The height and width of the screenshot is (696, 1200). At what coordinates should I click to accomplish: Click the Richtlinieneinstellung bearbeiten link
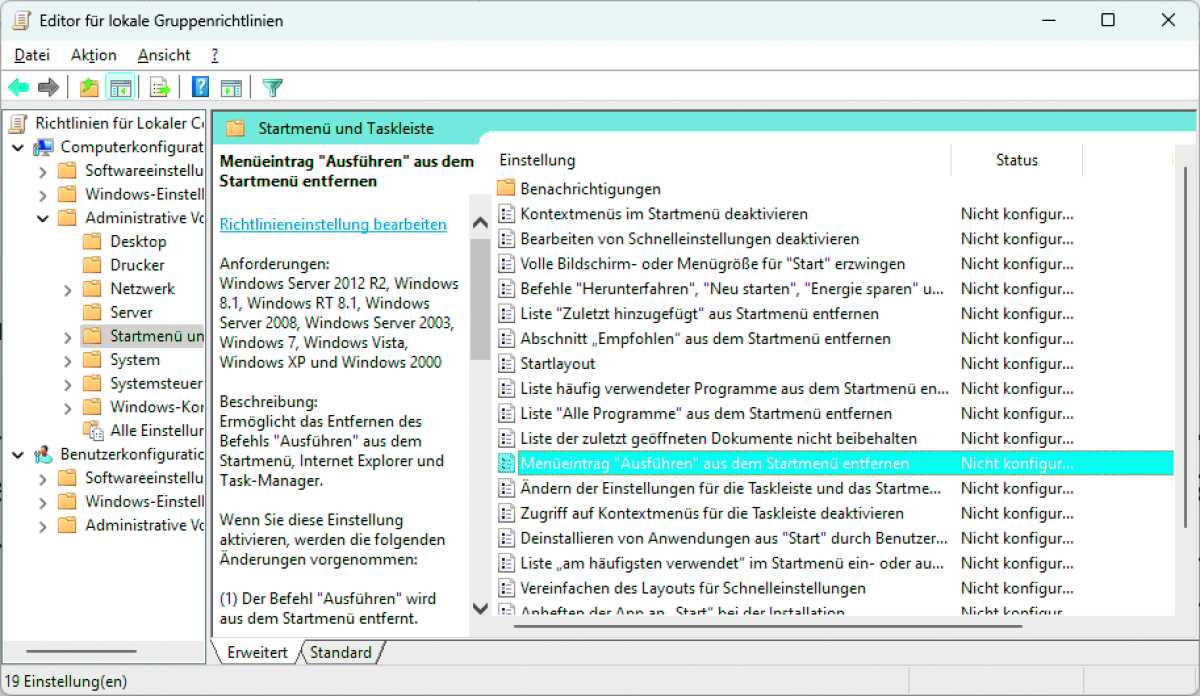333,224
